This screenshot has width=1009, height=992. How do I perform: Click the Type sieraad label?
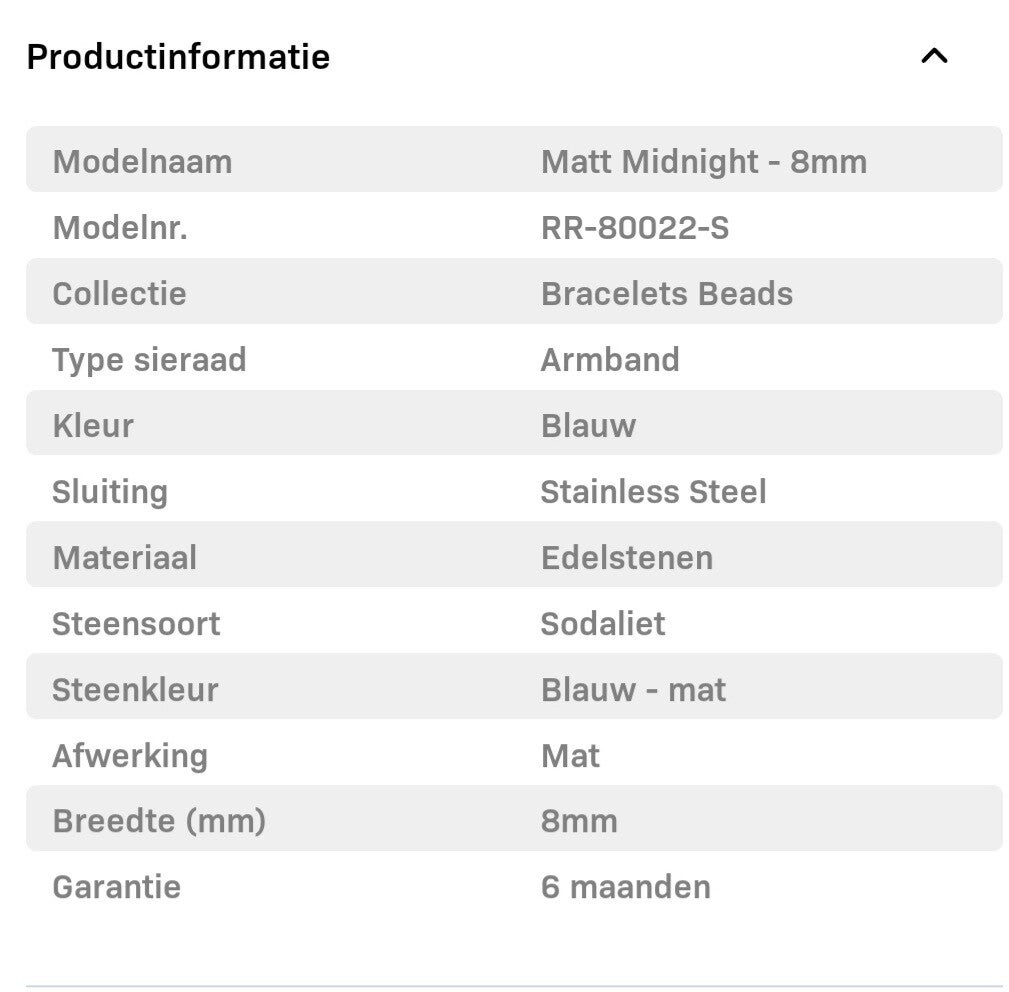[x=149, y=360]
